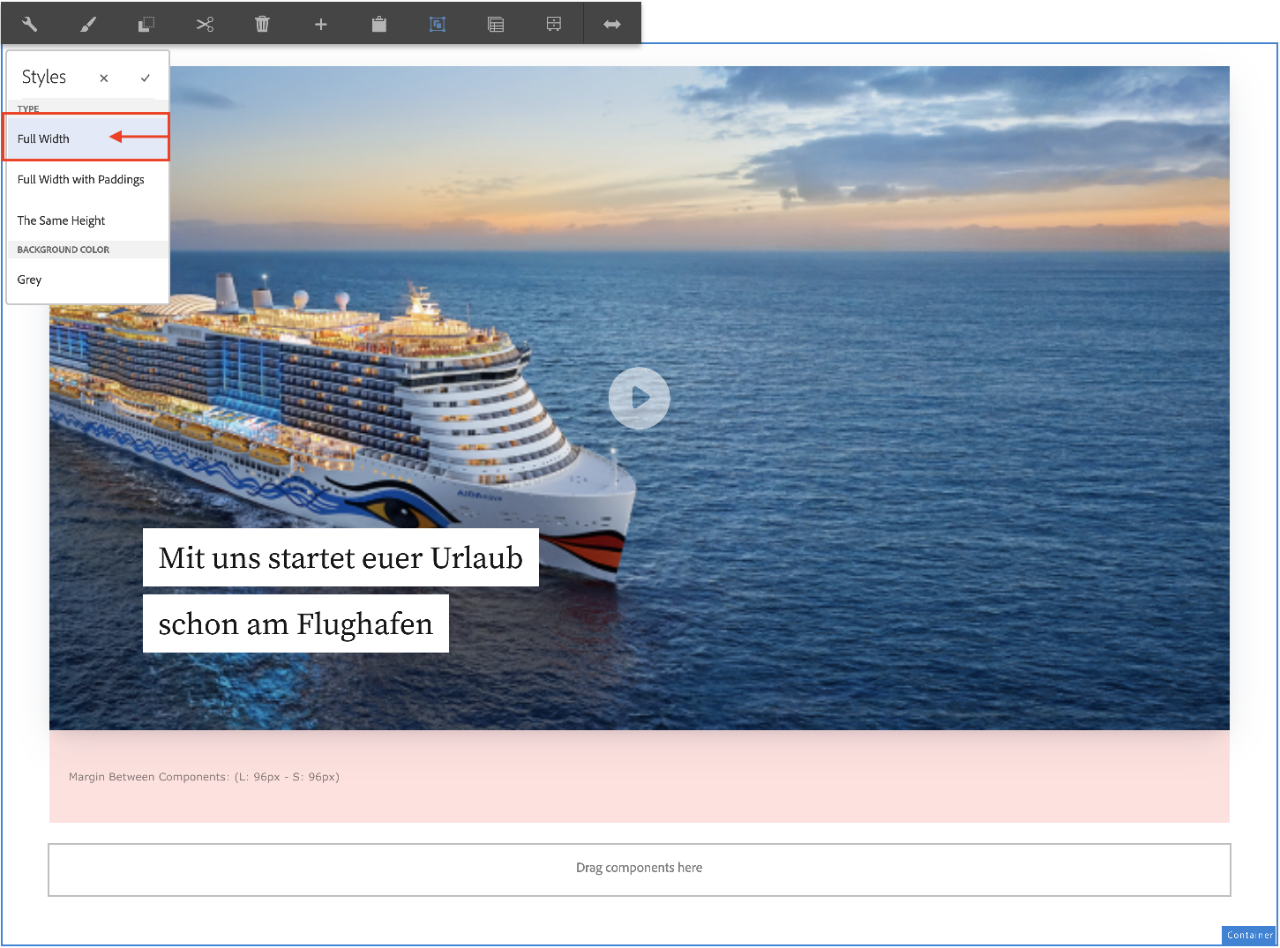Confirm styles with the checkmark
This screenshot has height=948, width=1280.
click(145, 76)
